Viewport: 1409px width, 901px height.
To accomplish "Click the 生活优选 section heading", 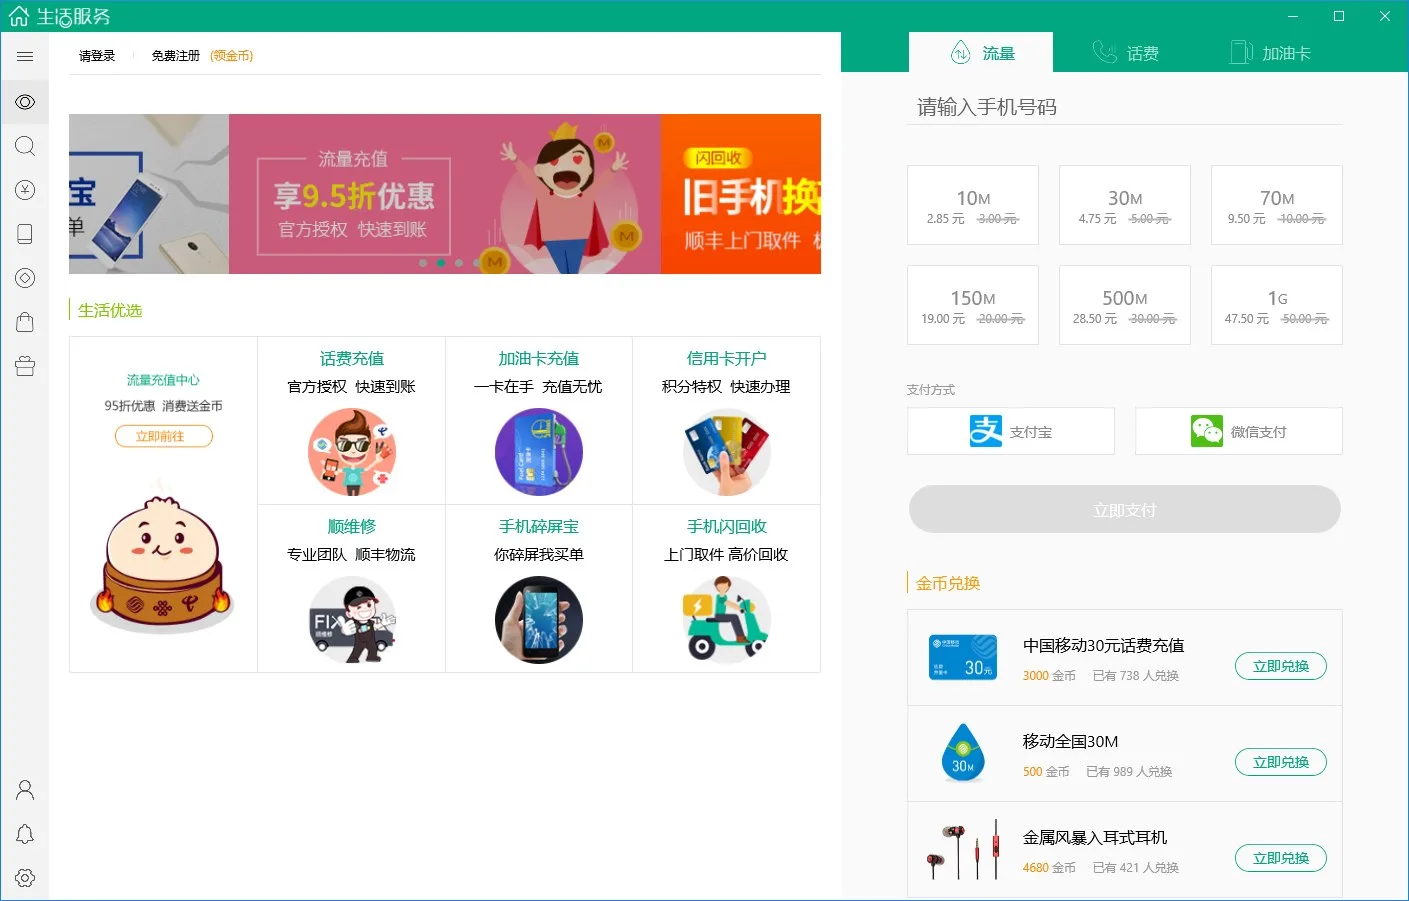I will click(x=110, y=310).
